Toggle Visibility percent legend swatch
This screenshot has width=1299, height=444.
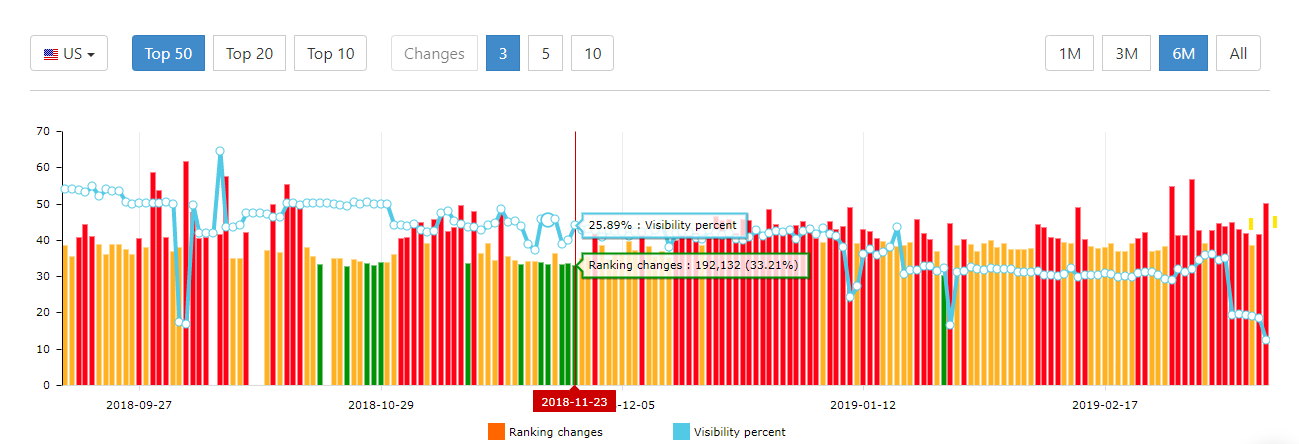681,432
